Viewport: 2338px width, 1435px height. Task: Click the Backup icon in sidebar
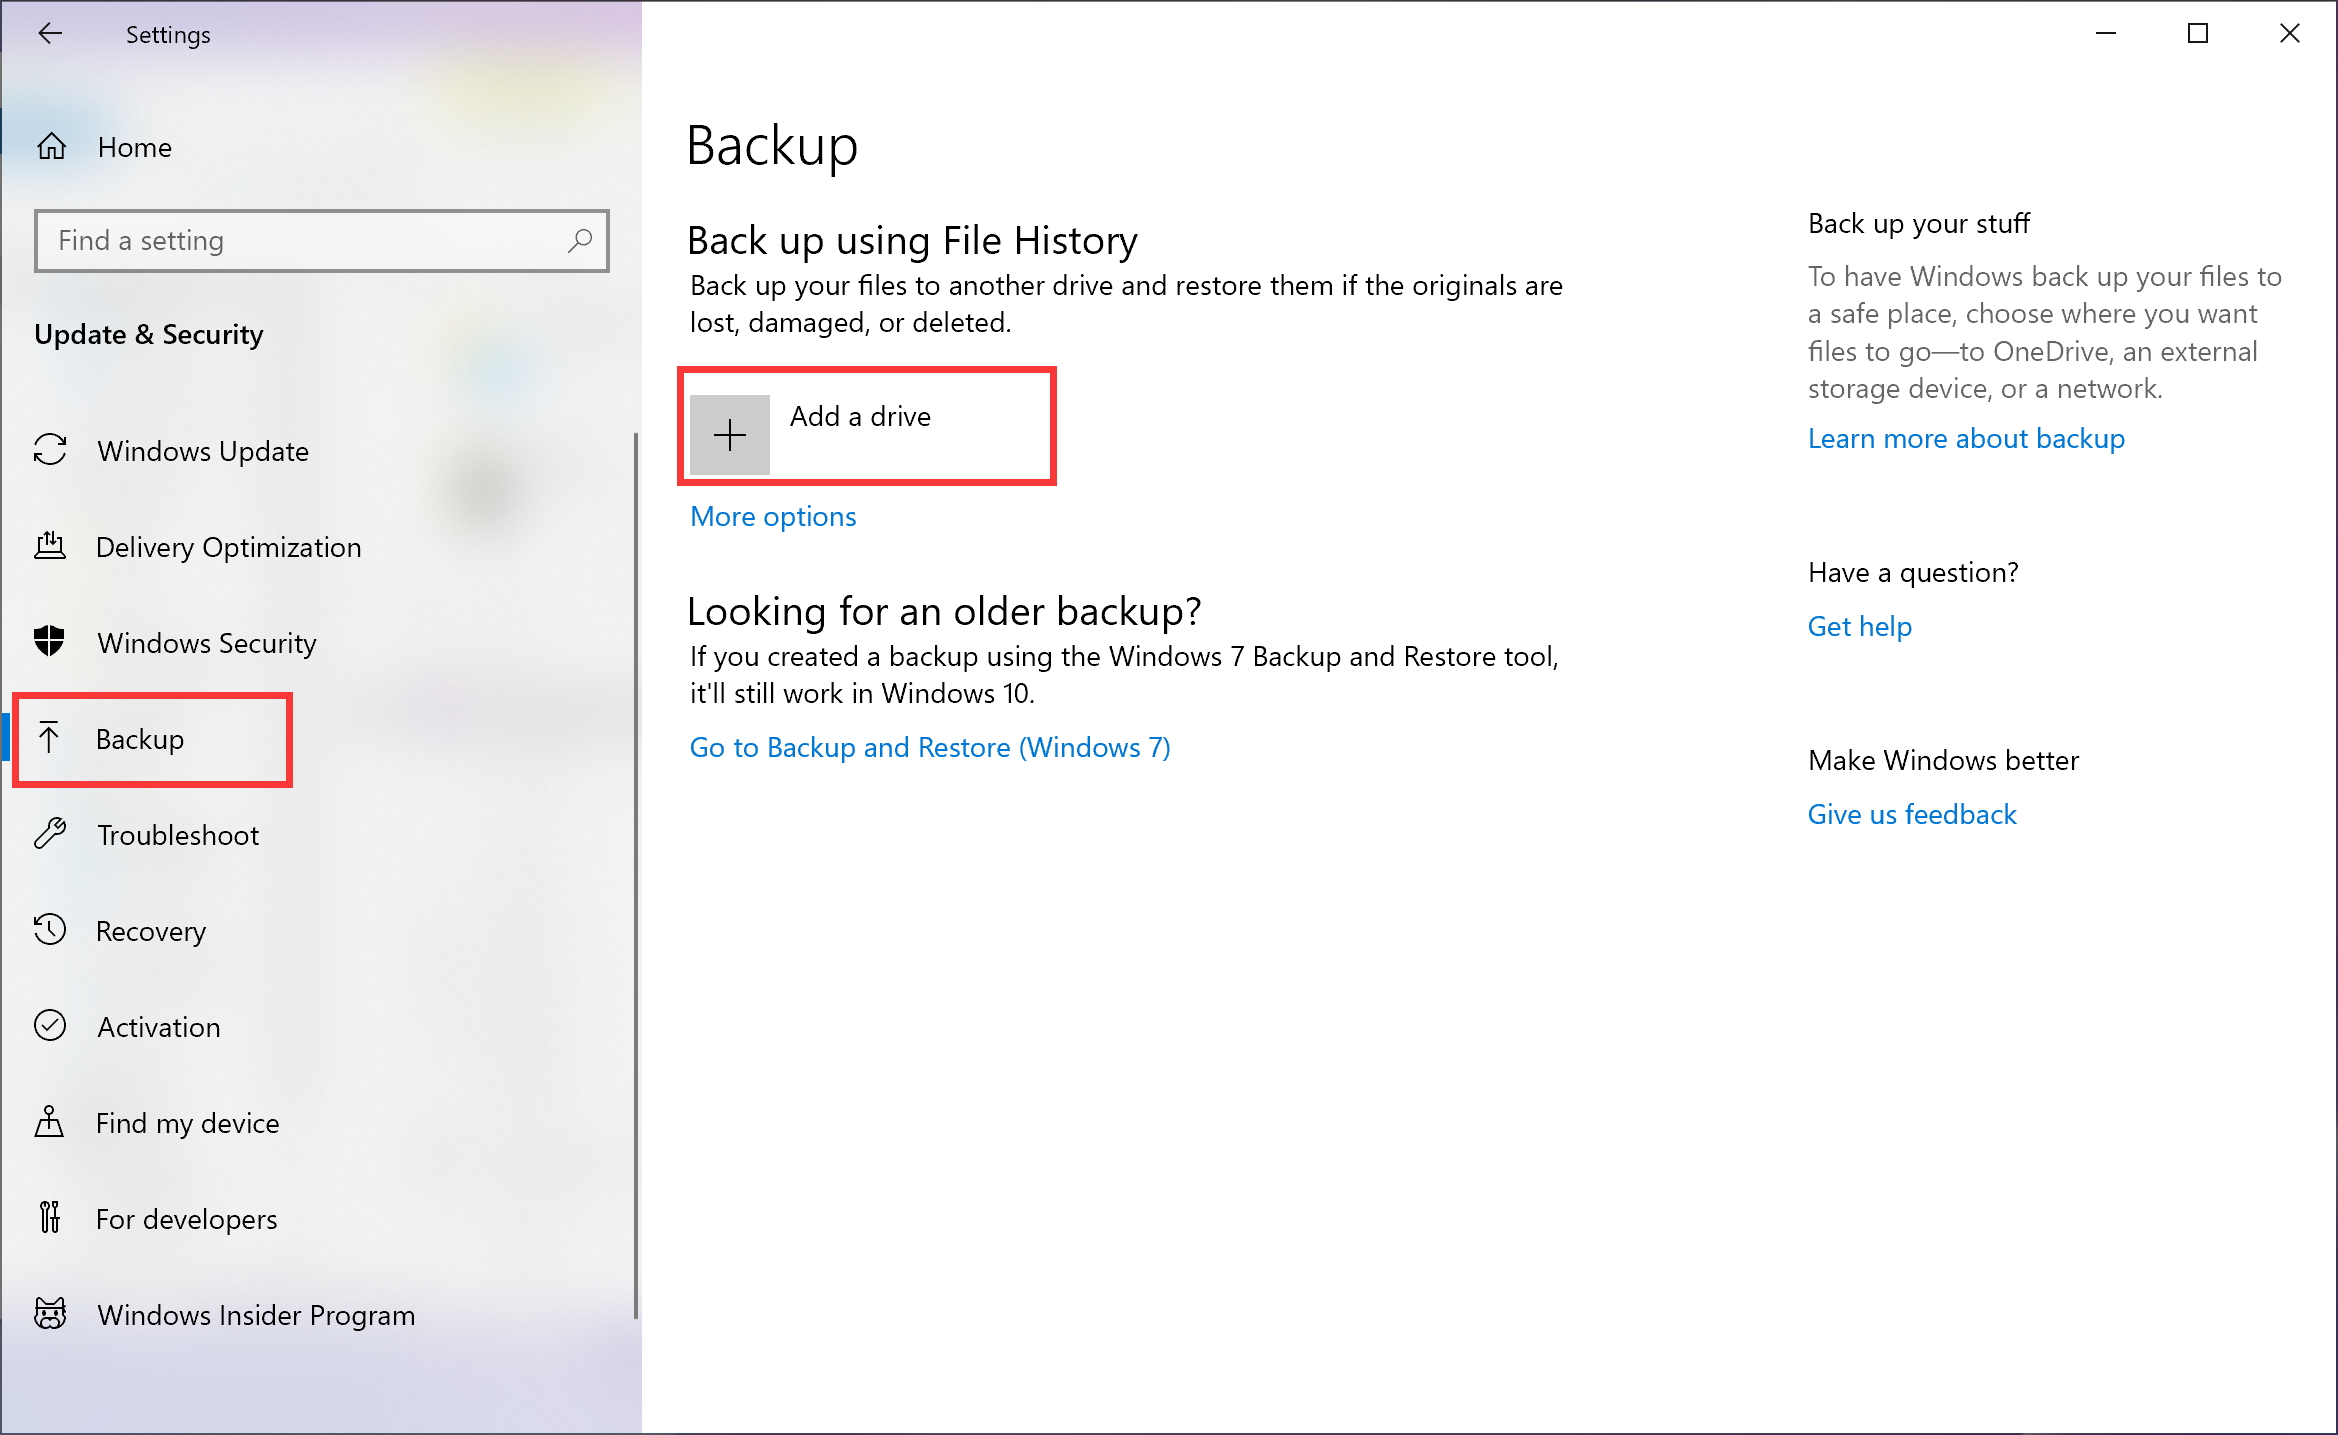click(x=52, y=738)
